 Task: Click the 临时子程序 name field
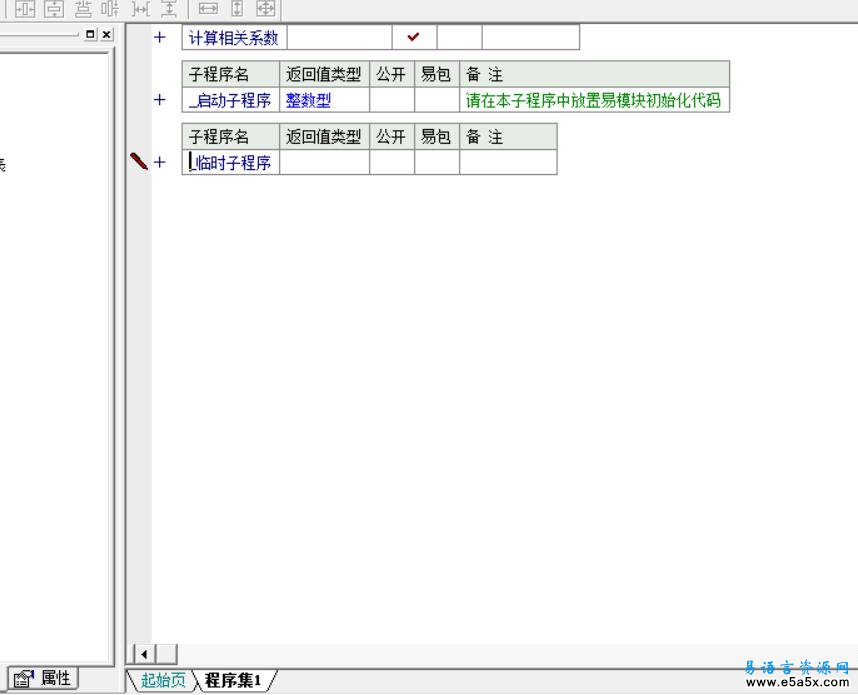(x=231, y=163)
